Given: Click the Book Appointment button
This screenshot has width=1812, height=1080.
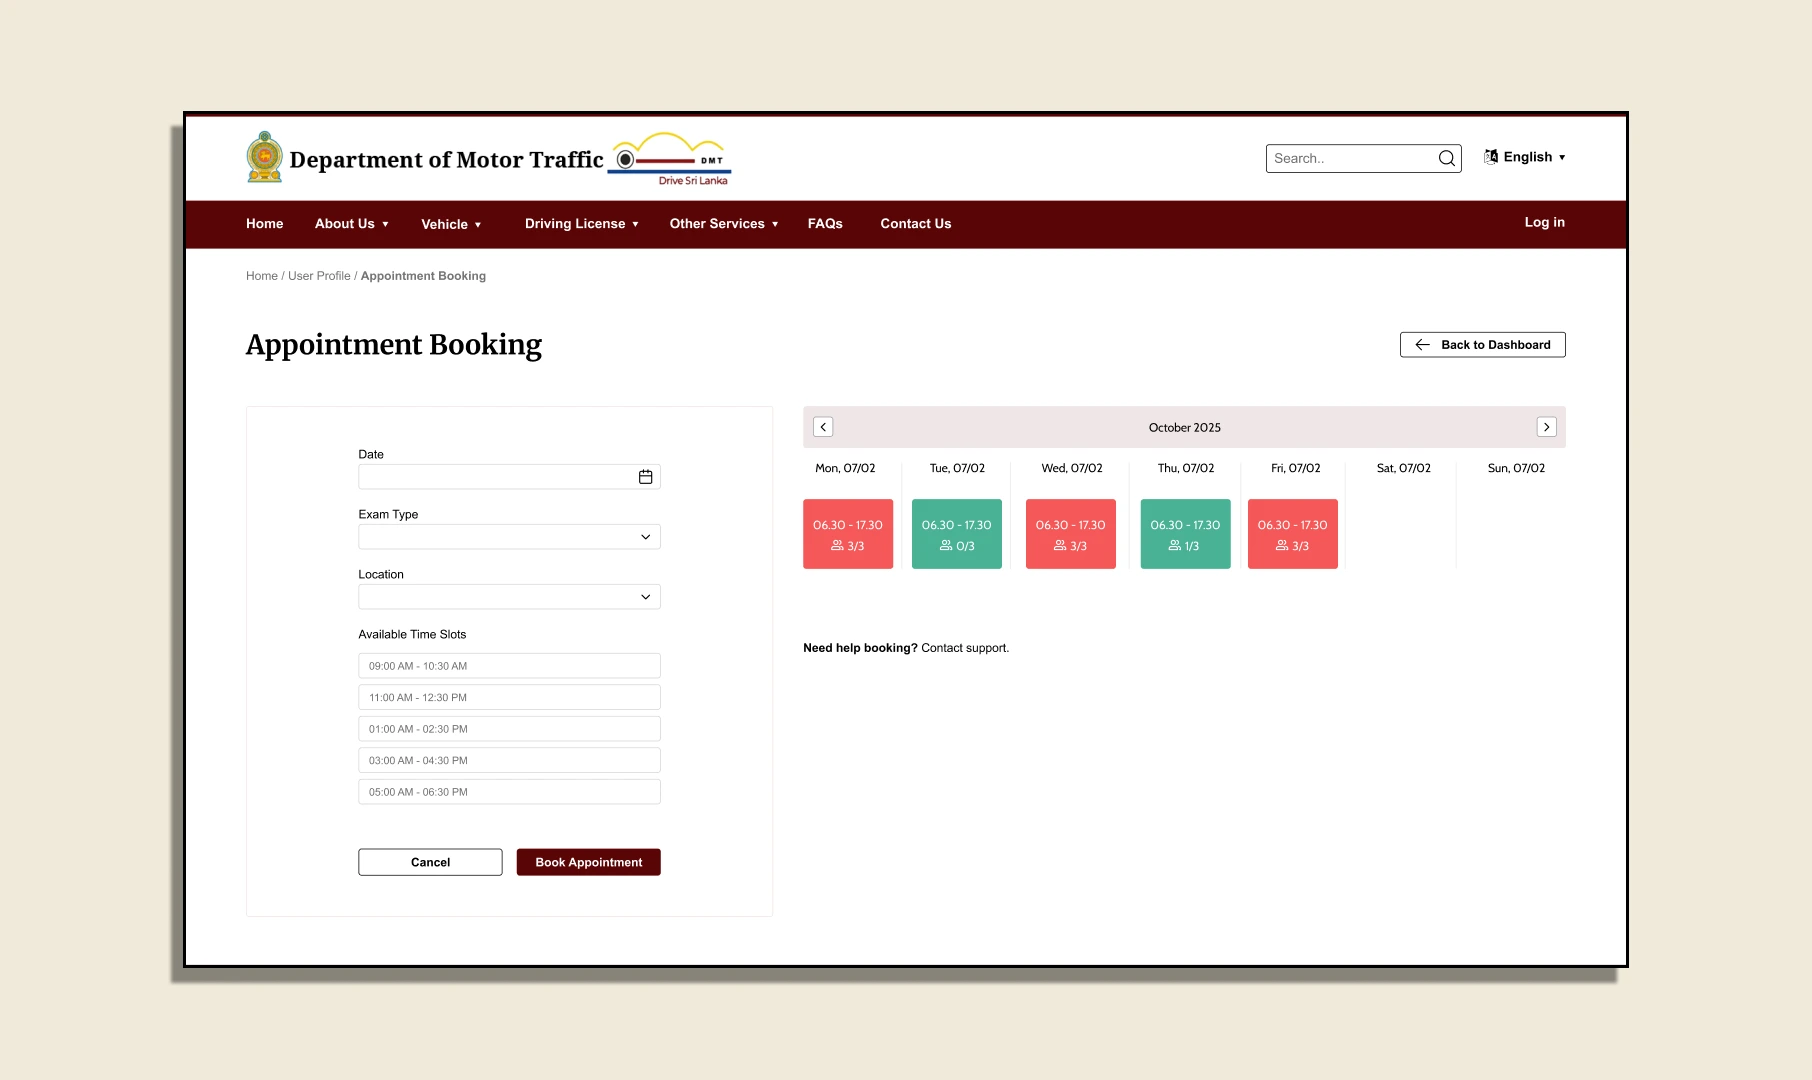Looking at the screenshot, I should (589, 862).
